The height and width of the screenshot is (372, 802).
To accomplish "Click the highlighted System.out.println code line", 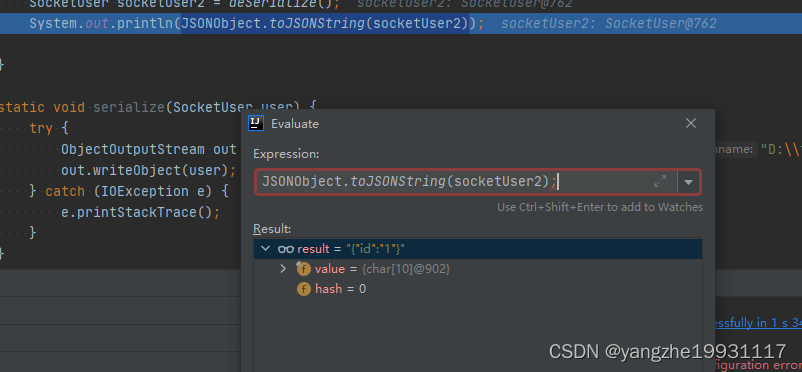I will pos(401,24).
